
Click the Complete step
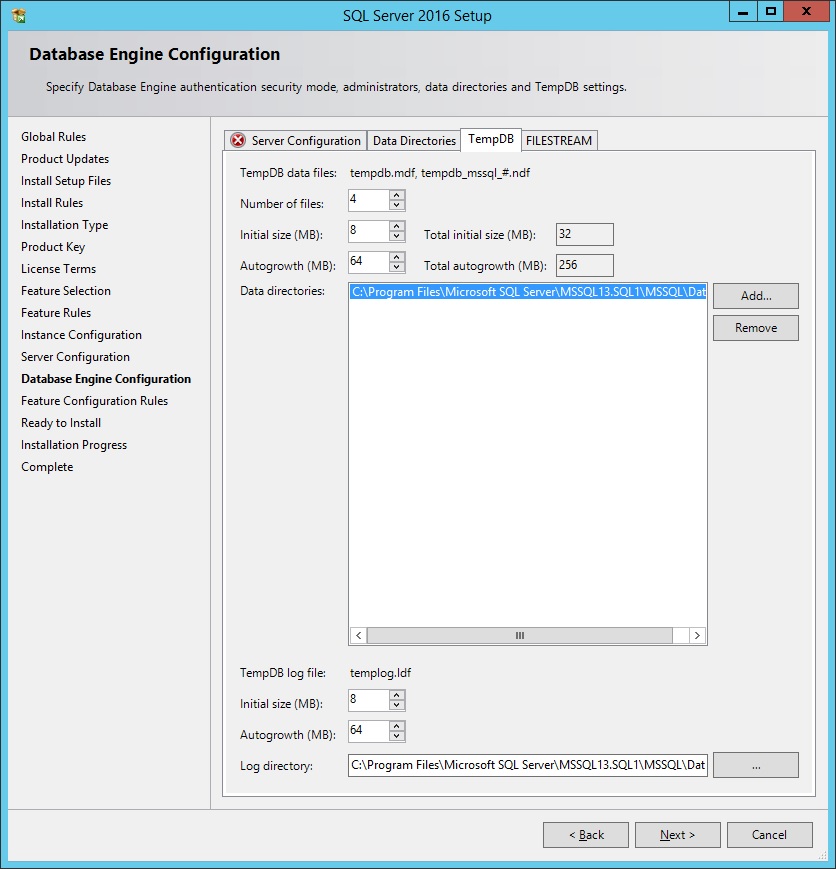47,467
